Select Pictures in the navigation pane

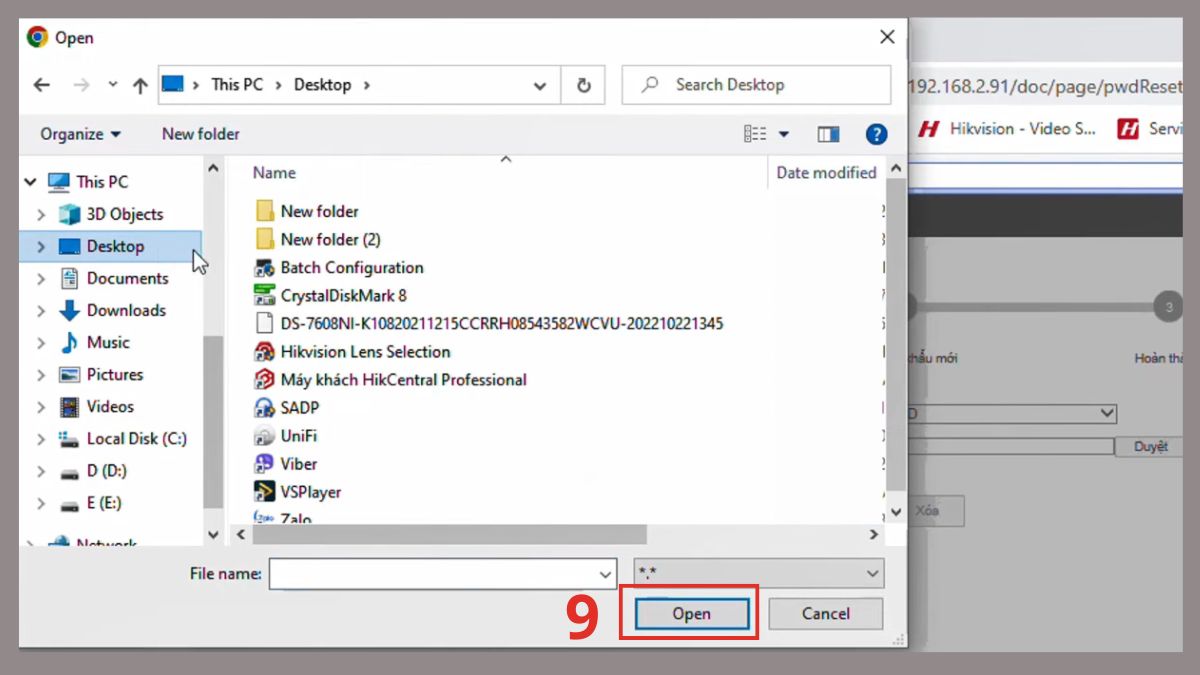click(x=114, y=374)
